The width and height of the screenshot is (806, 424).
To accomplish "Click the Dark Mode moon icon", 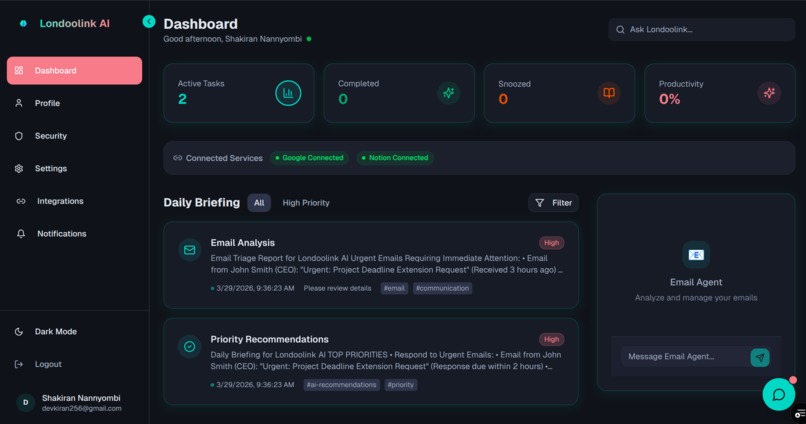I will coord(19,332).
